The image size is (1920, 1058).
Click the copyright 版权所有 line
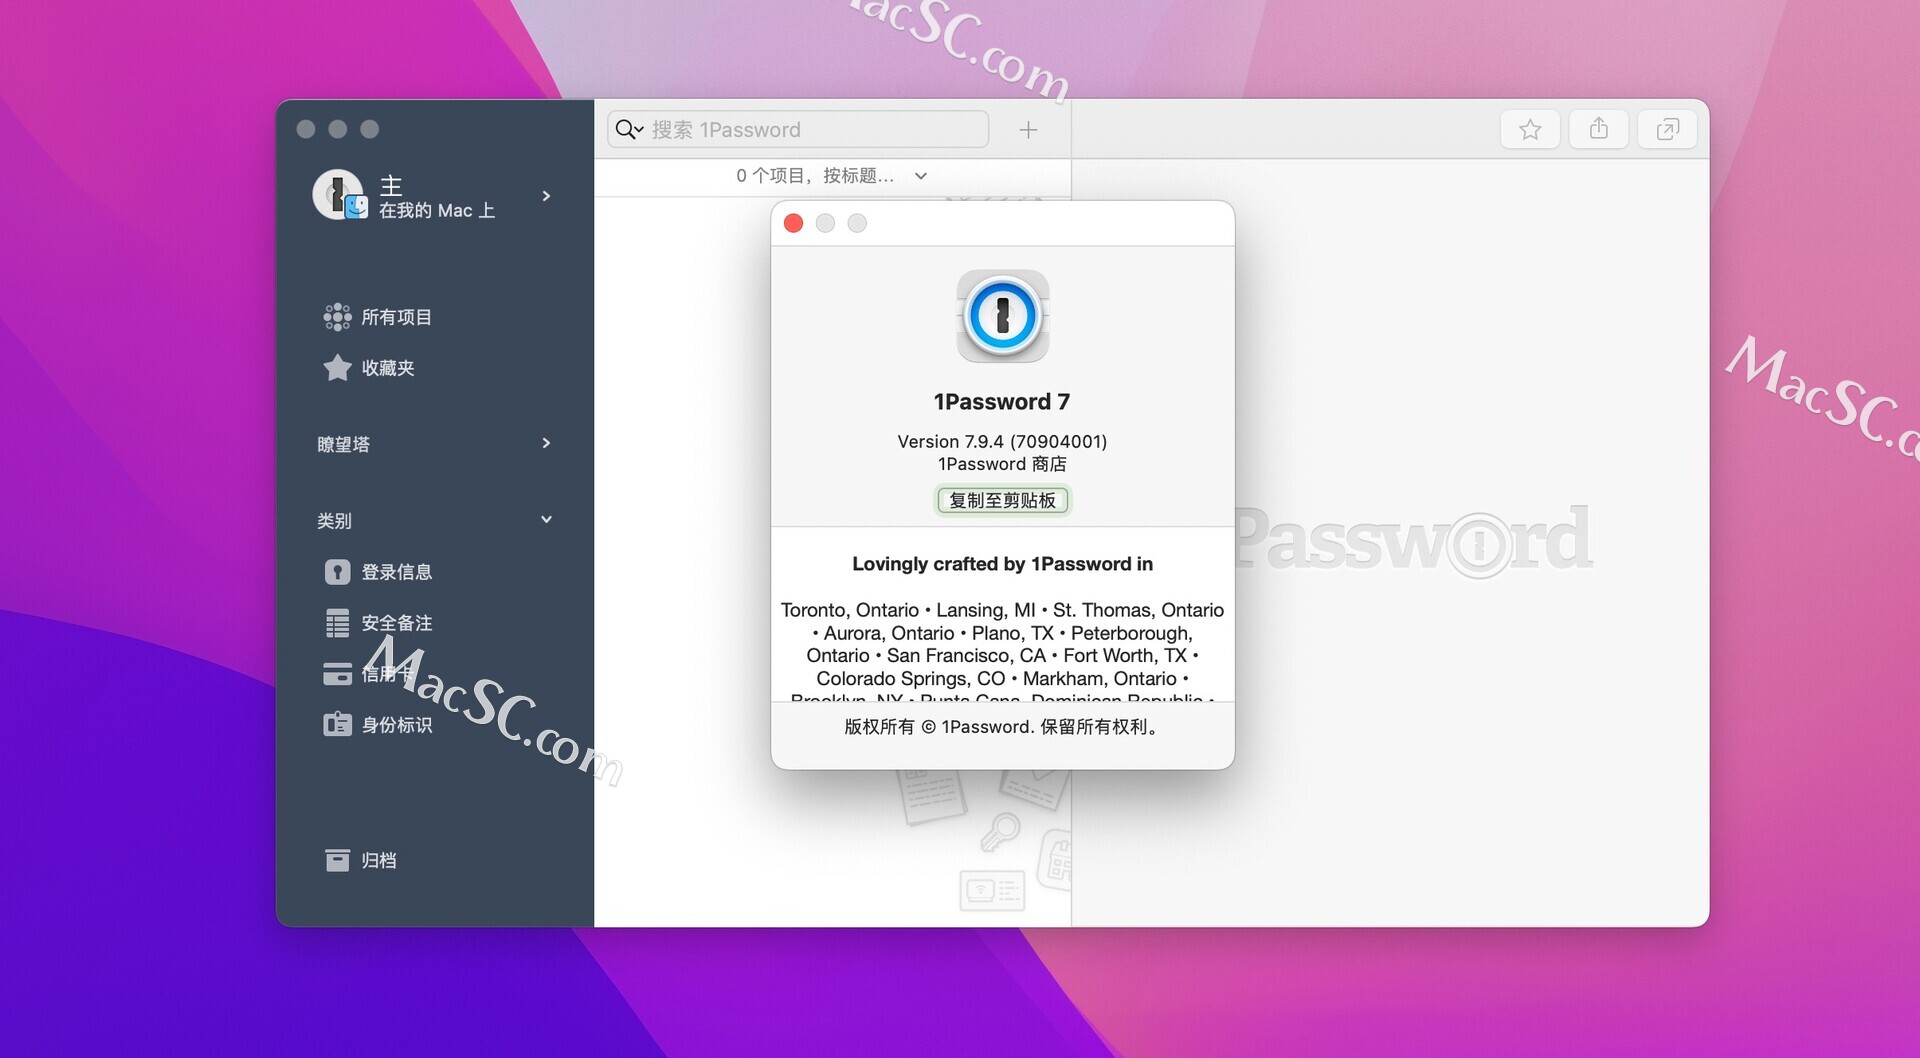[1002, 727]
